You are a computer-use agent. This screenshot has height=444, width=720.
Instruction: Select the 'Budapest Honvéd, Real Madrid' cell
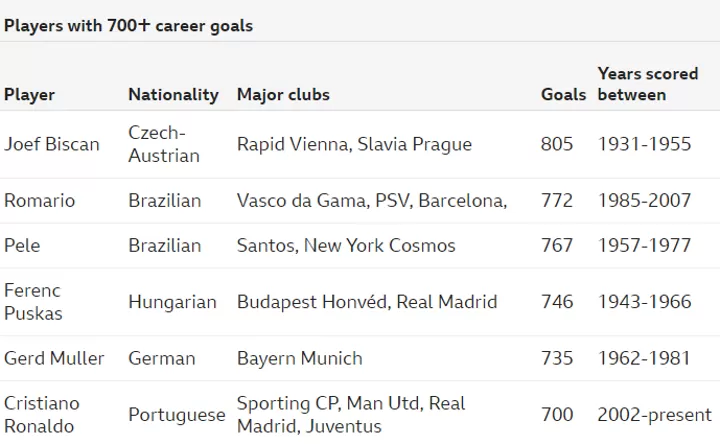(366, 302)
